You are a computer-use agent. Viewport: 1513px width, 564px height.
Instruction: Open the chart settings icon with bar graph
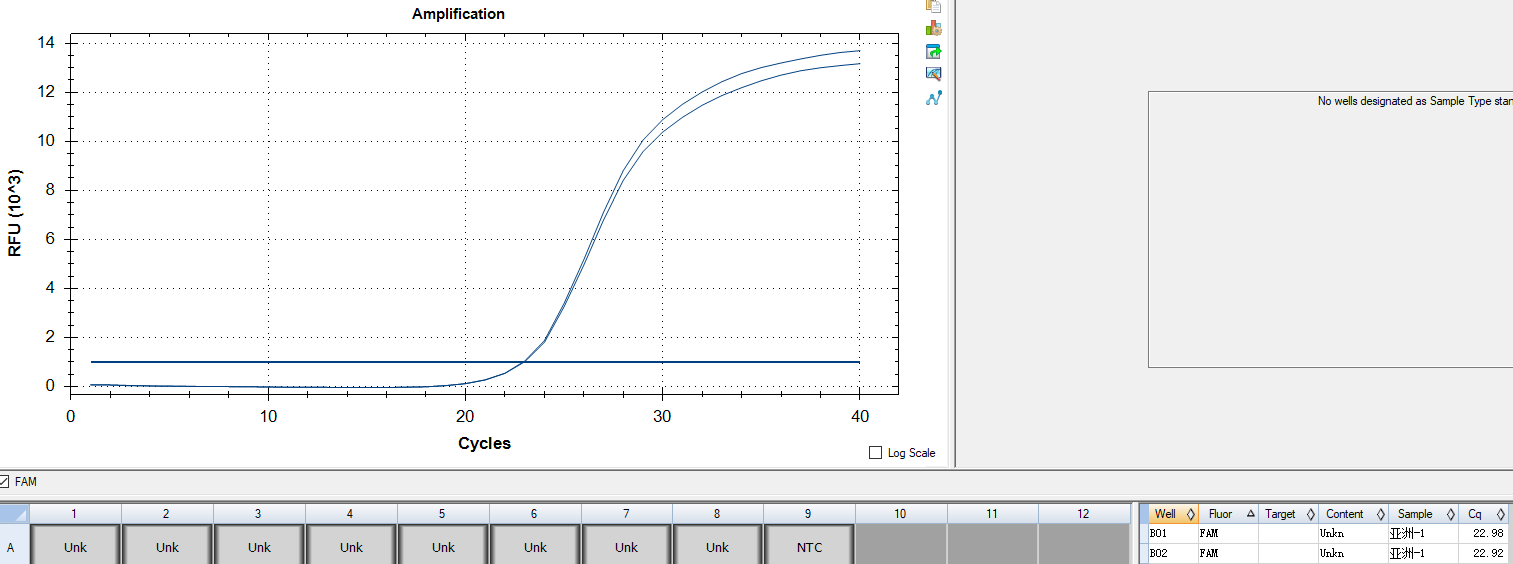[934, 28]
